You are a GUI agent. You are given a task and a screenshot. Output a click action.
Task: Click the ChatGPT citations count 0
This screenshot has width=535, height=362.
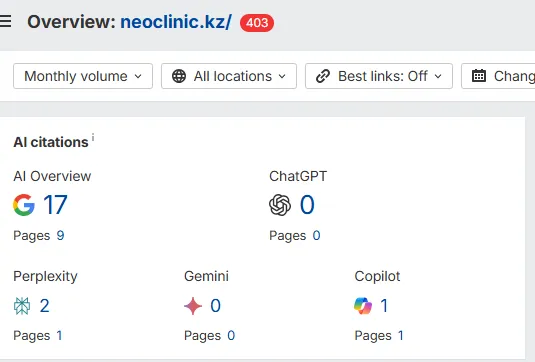(x=307, y=205)
